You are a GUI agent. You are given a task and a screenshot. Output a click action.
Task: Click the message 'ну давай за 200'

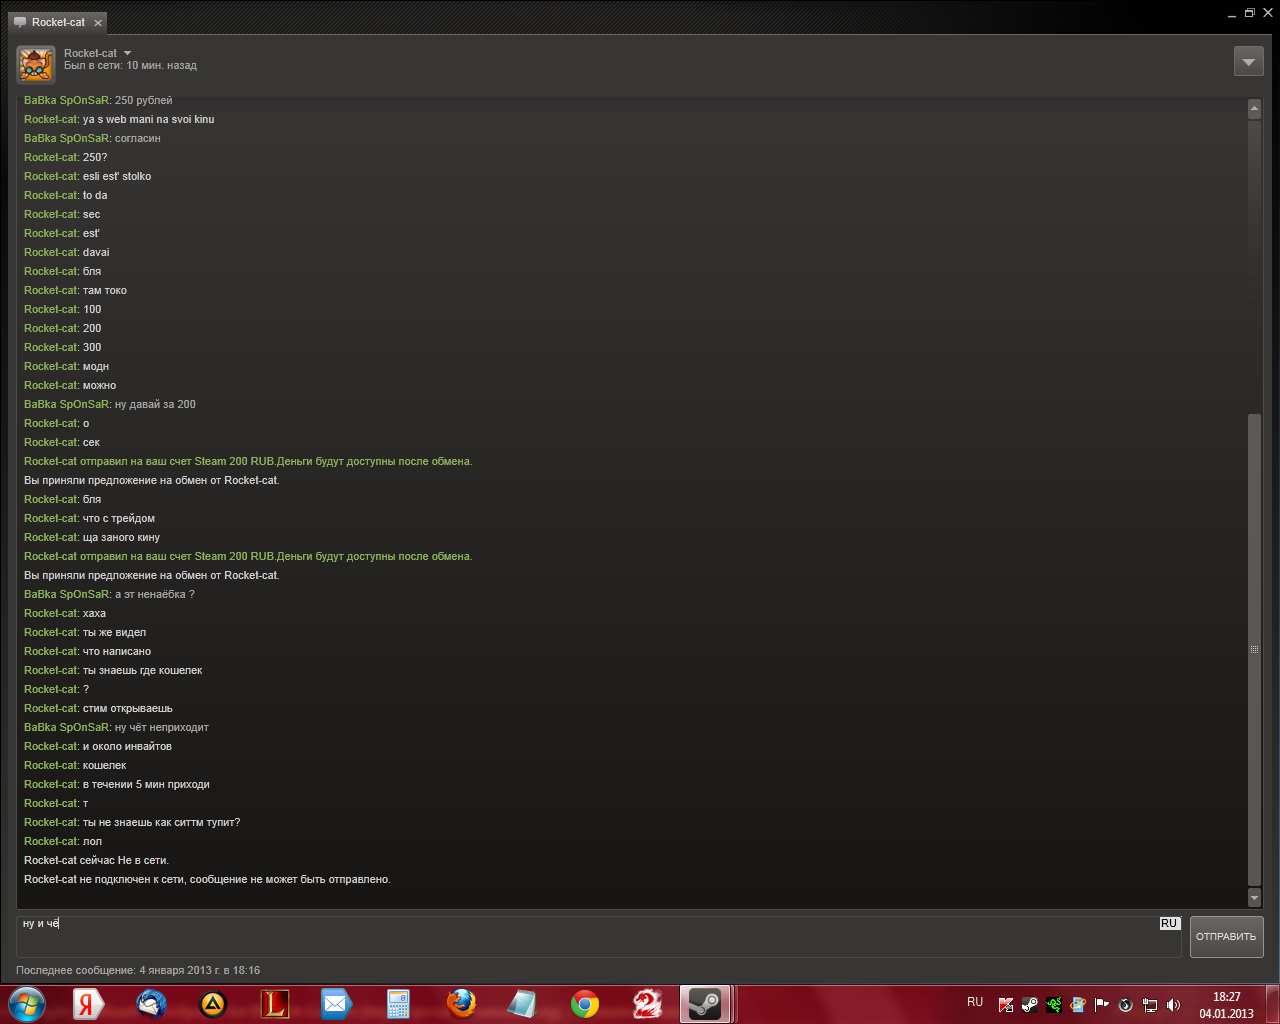[x=155, y=404]
